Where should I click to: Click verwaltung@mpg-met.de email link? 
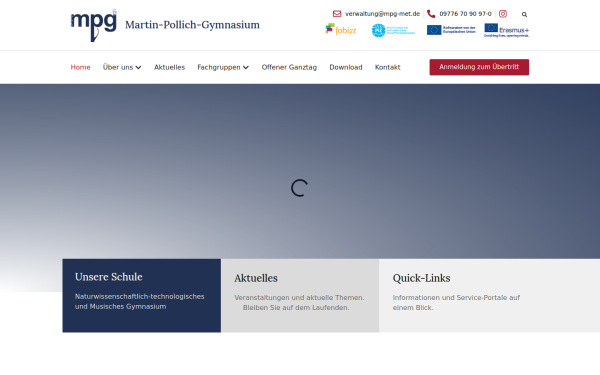pyautogui.click(x=383, y=14)
